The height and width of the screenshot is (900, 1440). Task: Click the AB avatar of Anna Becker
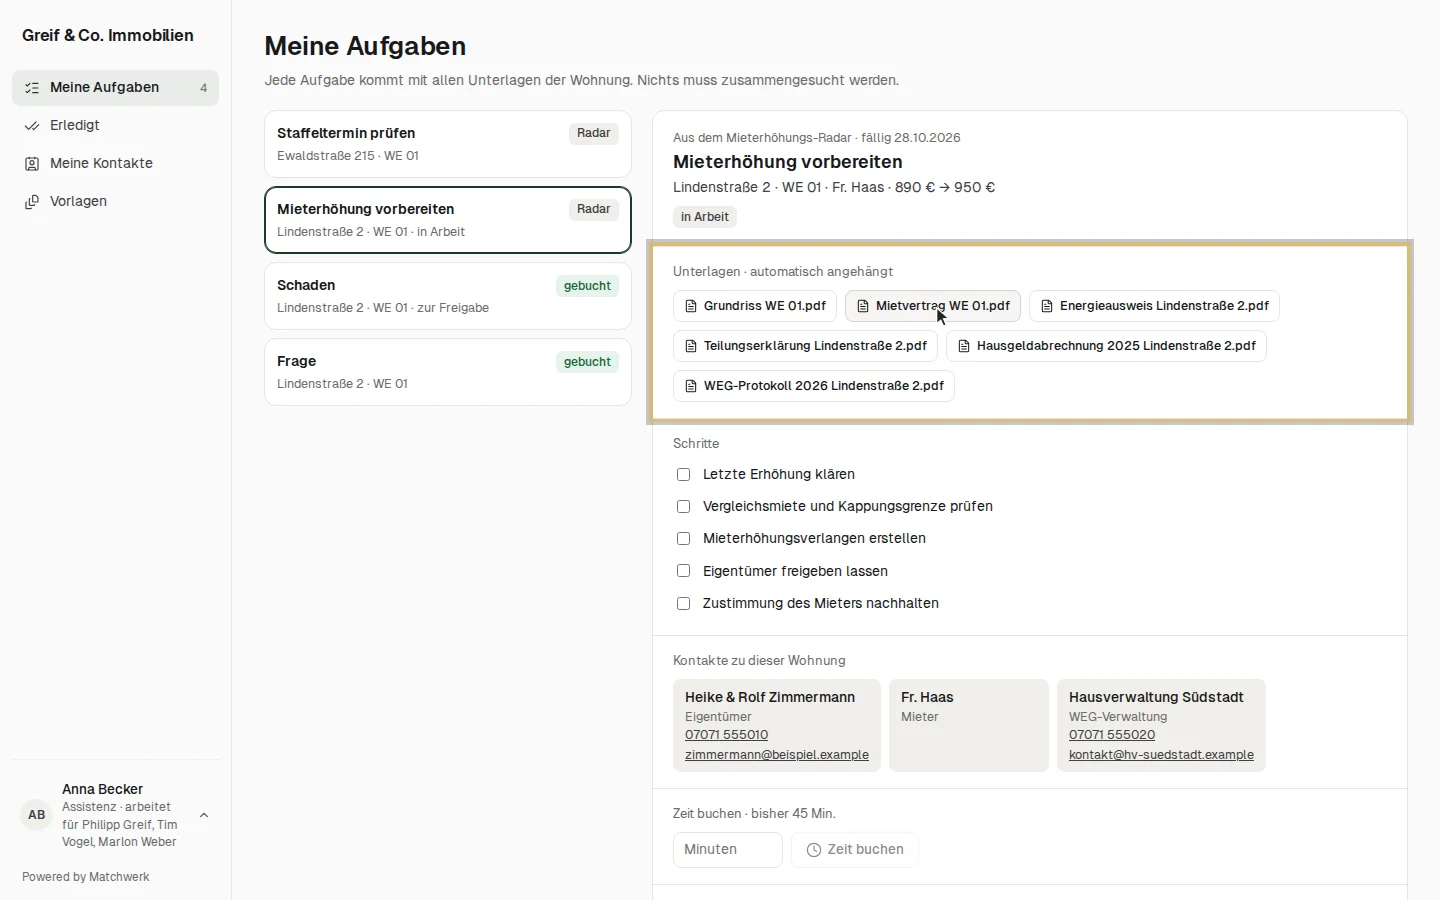coord(37,815)
